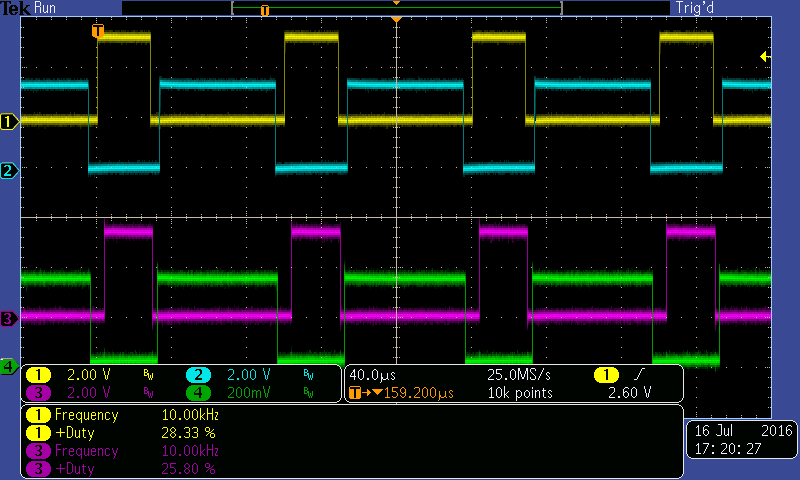Click channel 3 scale value 2.00 V
The height and width of the screenshot is (480, 800).
pyautogui.click(x=89, y=393)
